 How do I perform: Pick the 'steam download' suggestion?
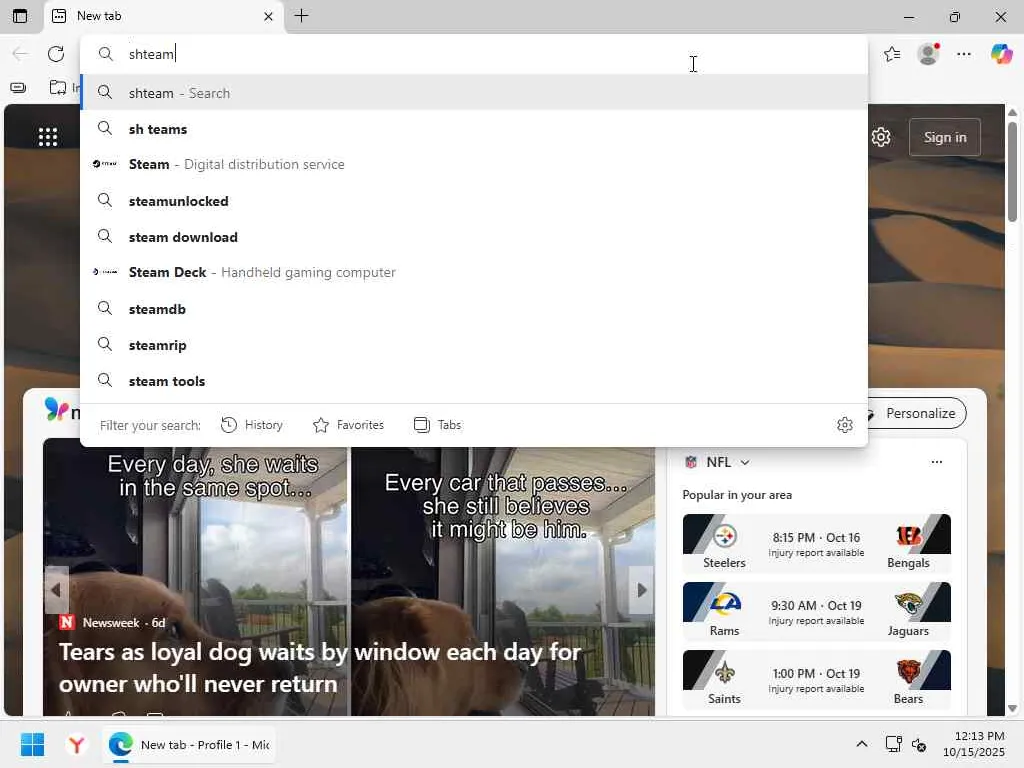pos(474,237)
